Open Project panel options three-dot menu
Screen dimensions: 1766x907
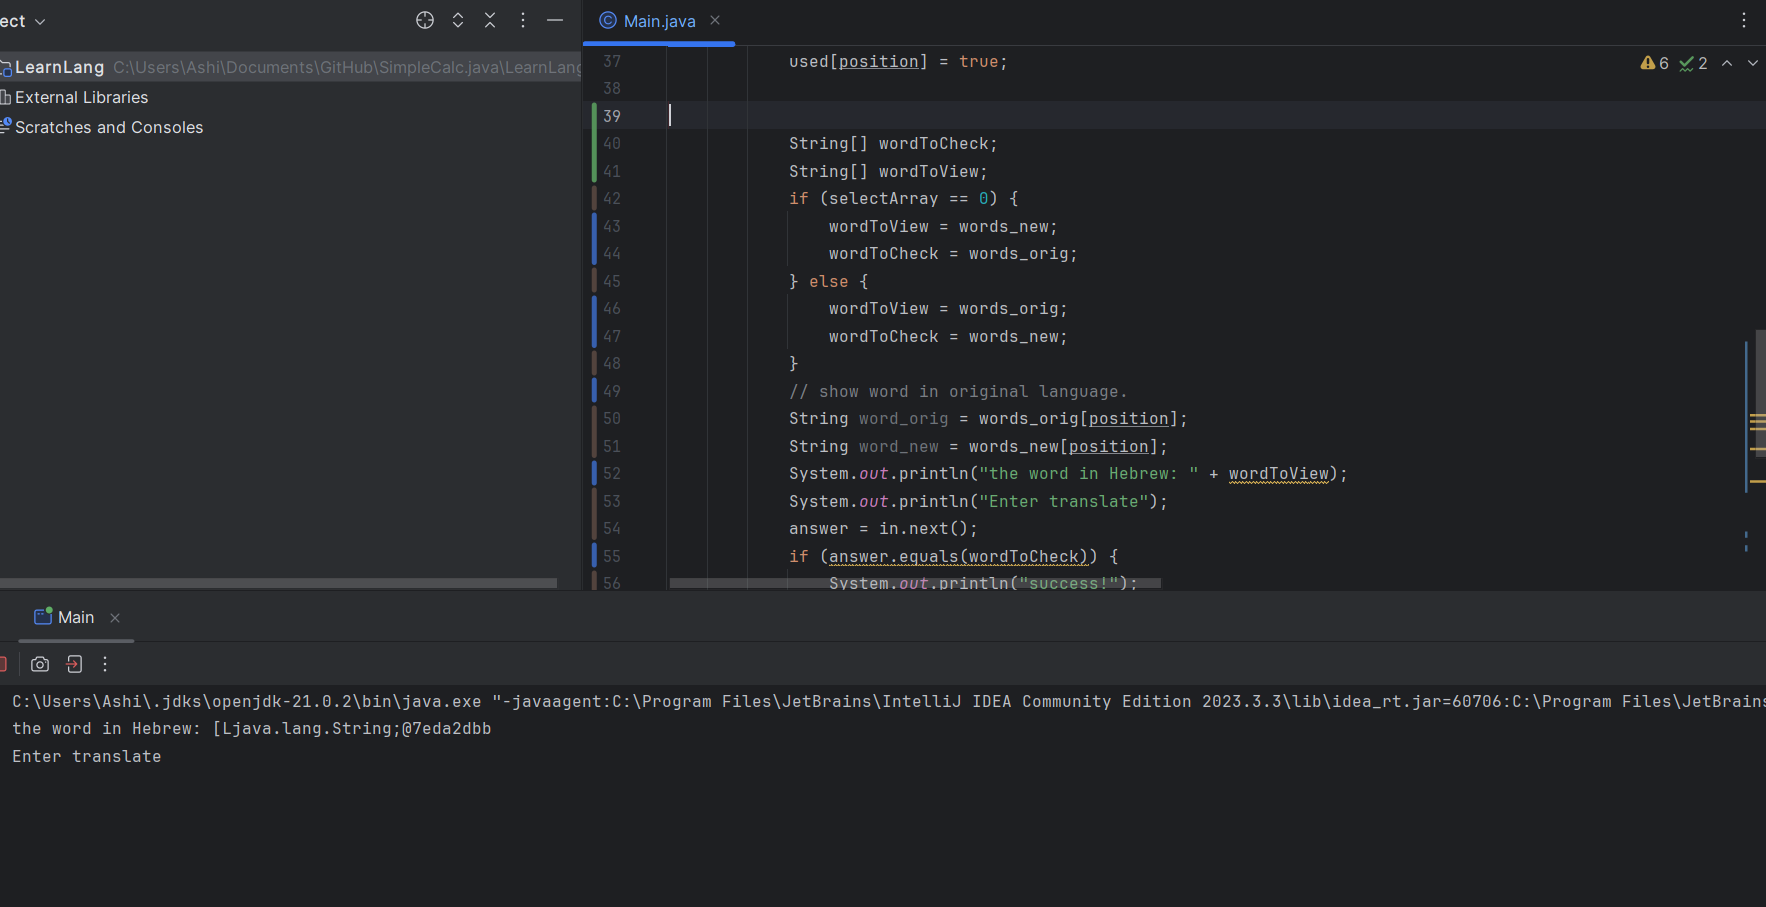[x=523, y=20]
